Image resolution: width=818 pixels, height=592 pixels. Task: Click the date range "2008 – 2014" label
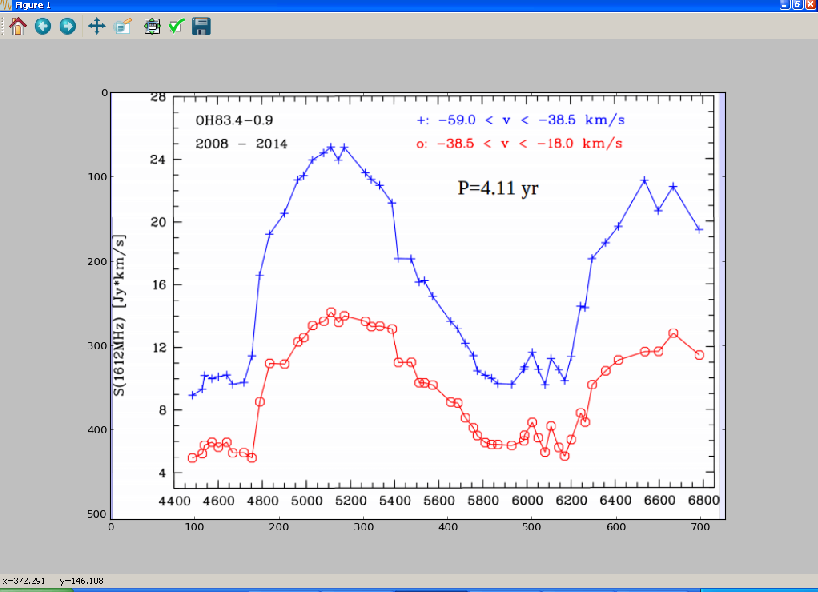242,144
